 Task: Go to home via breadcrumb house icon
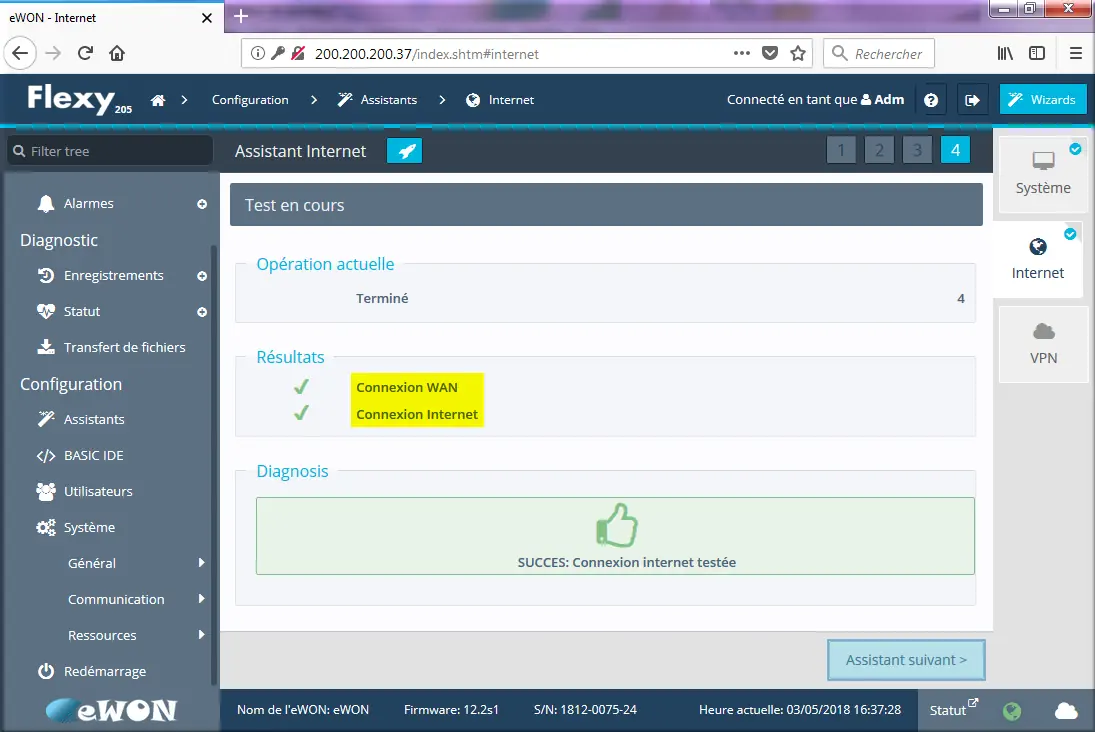(x=158, y=100)
